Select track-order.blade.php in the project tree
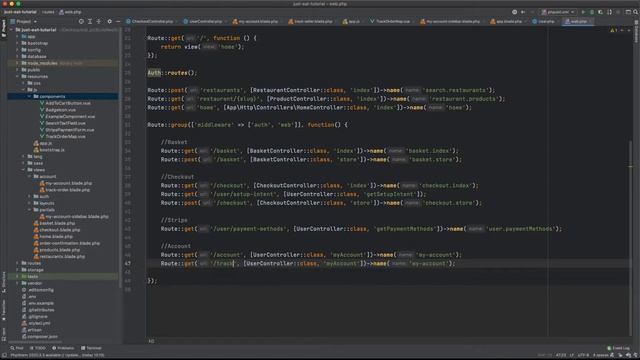 tap(67, 190)
